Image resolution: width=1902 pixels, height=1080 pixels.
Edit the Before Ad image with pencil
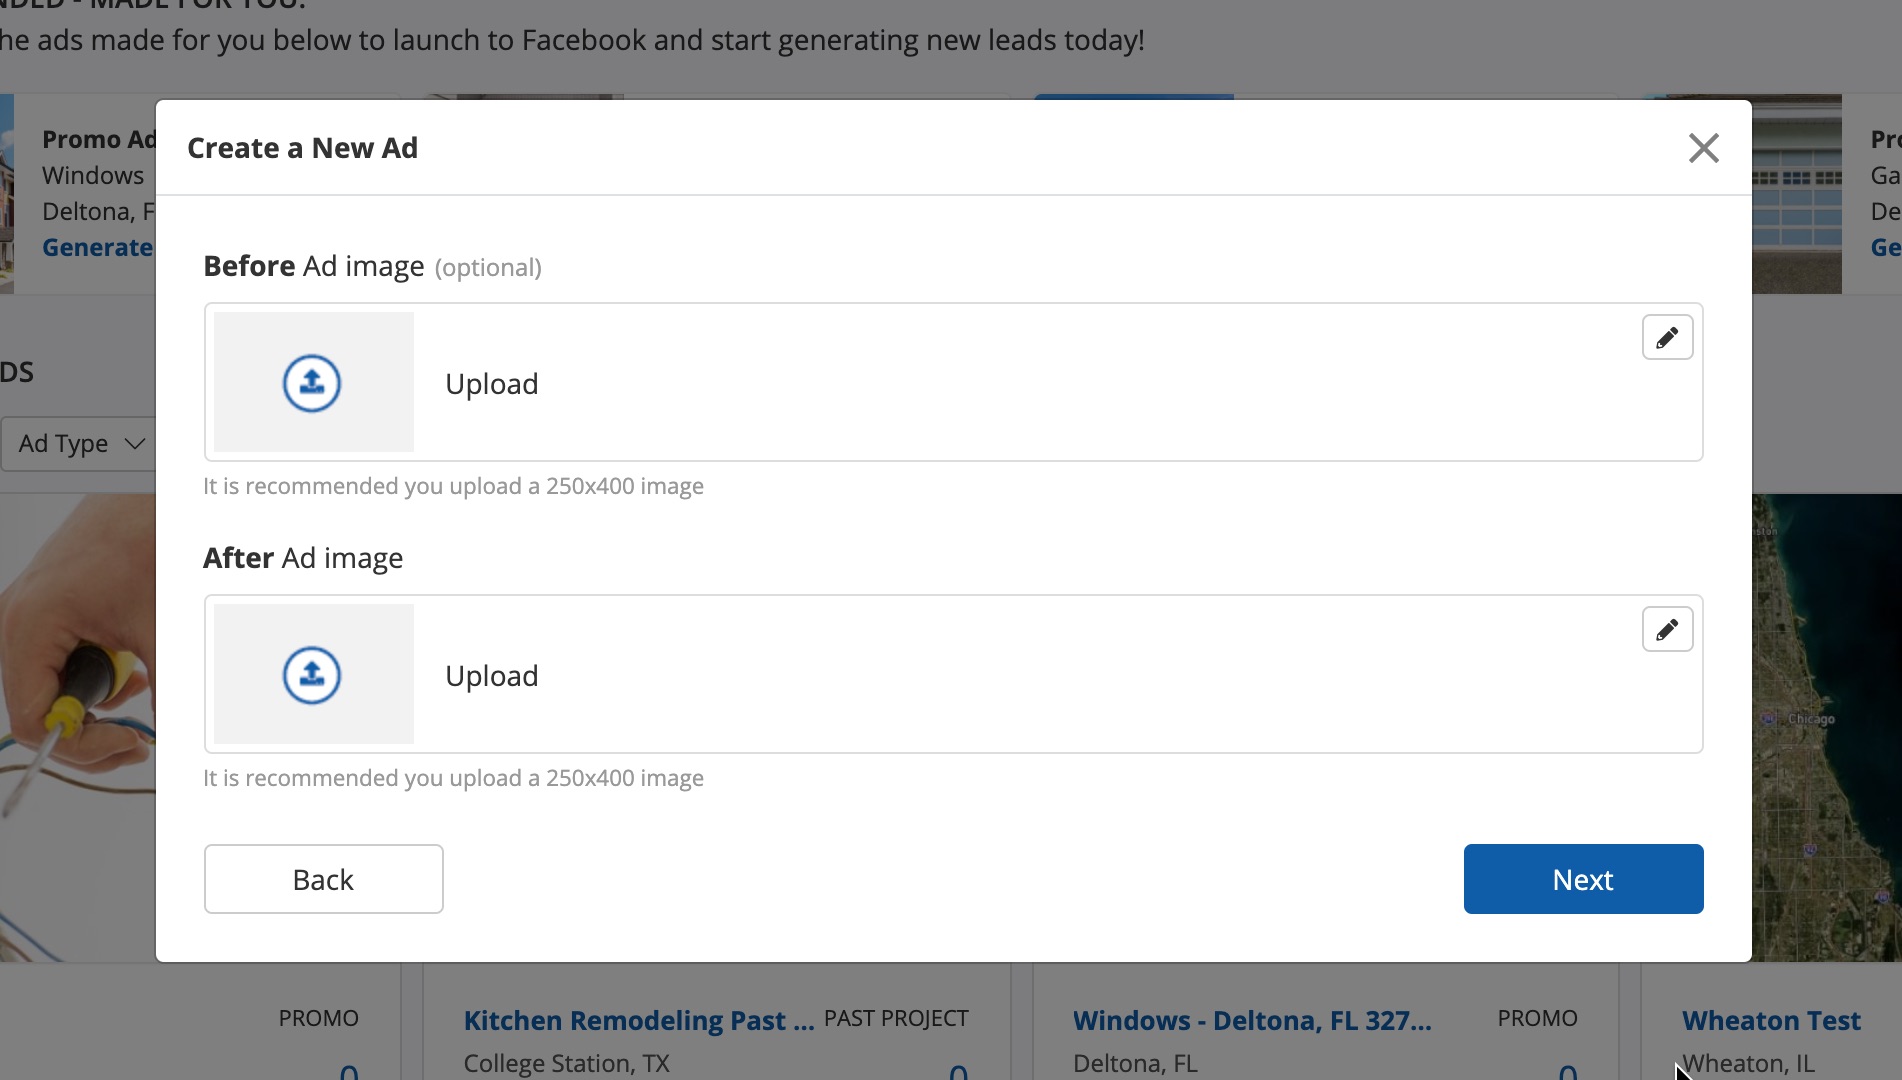click(1667, 338)
